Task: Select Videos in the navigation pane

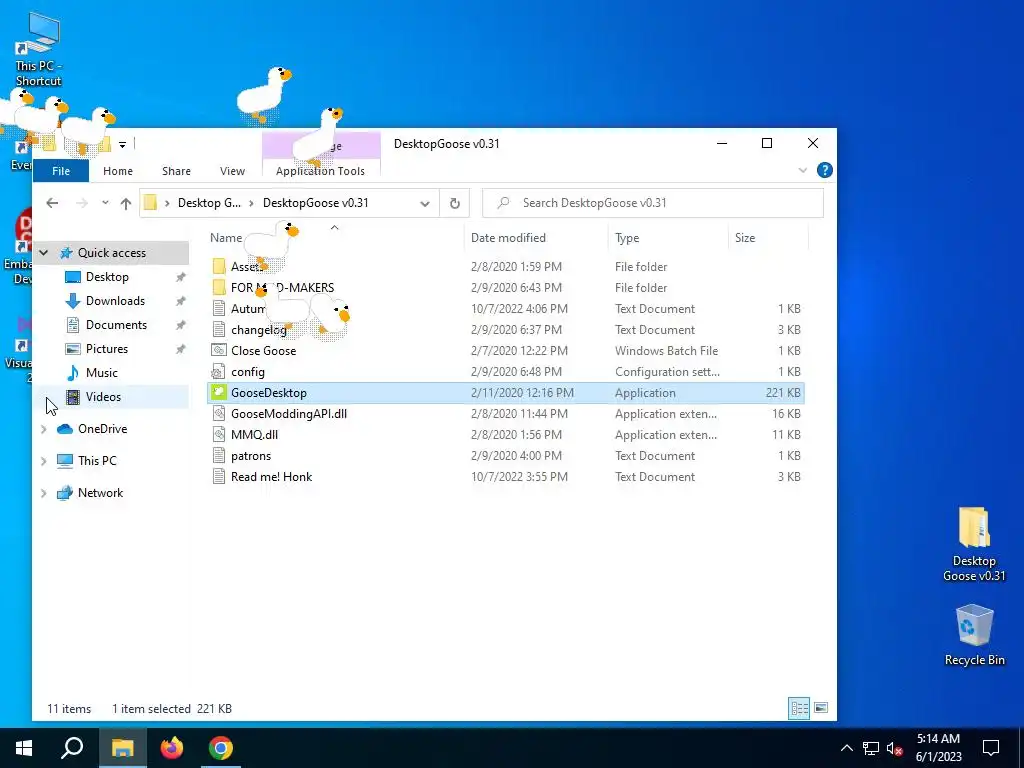Action: click(x=103, y=397)
